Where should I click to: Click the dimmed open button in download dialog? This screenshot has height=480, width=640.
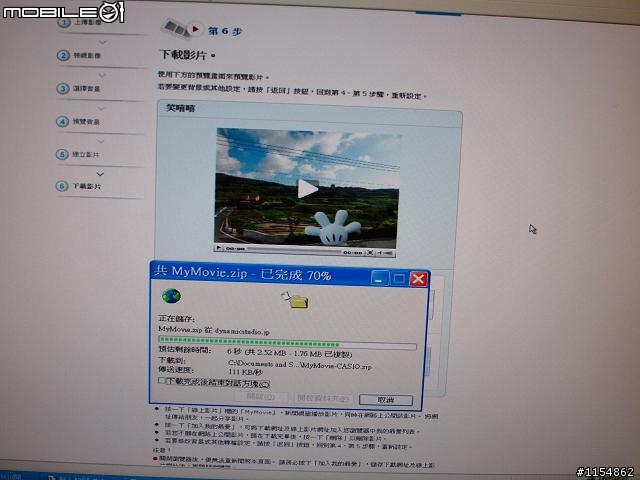[x=261, y=396]
